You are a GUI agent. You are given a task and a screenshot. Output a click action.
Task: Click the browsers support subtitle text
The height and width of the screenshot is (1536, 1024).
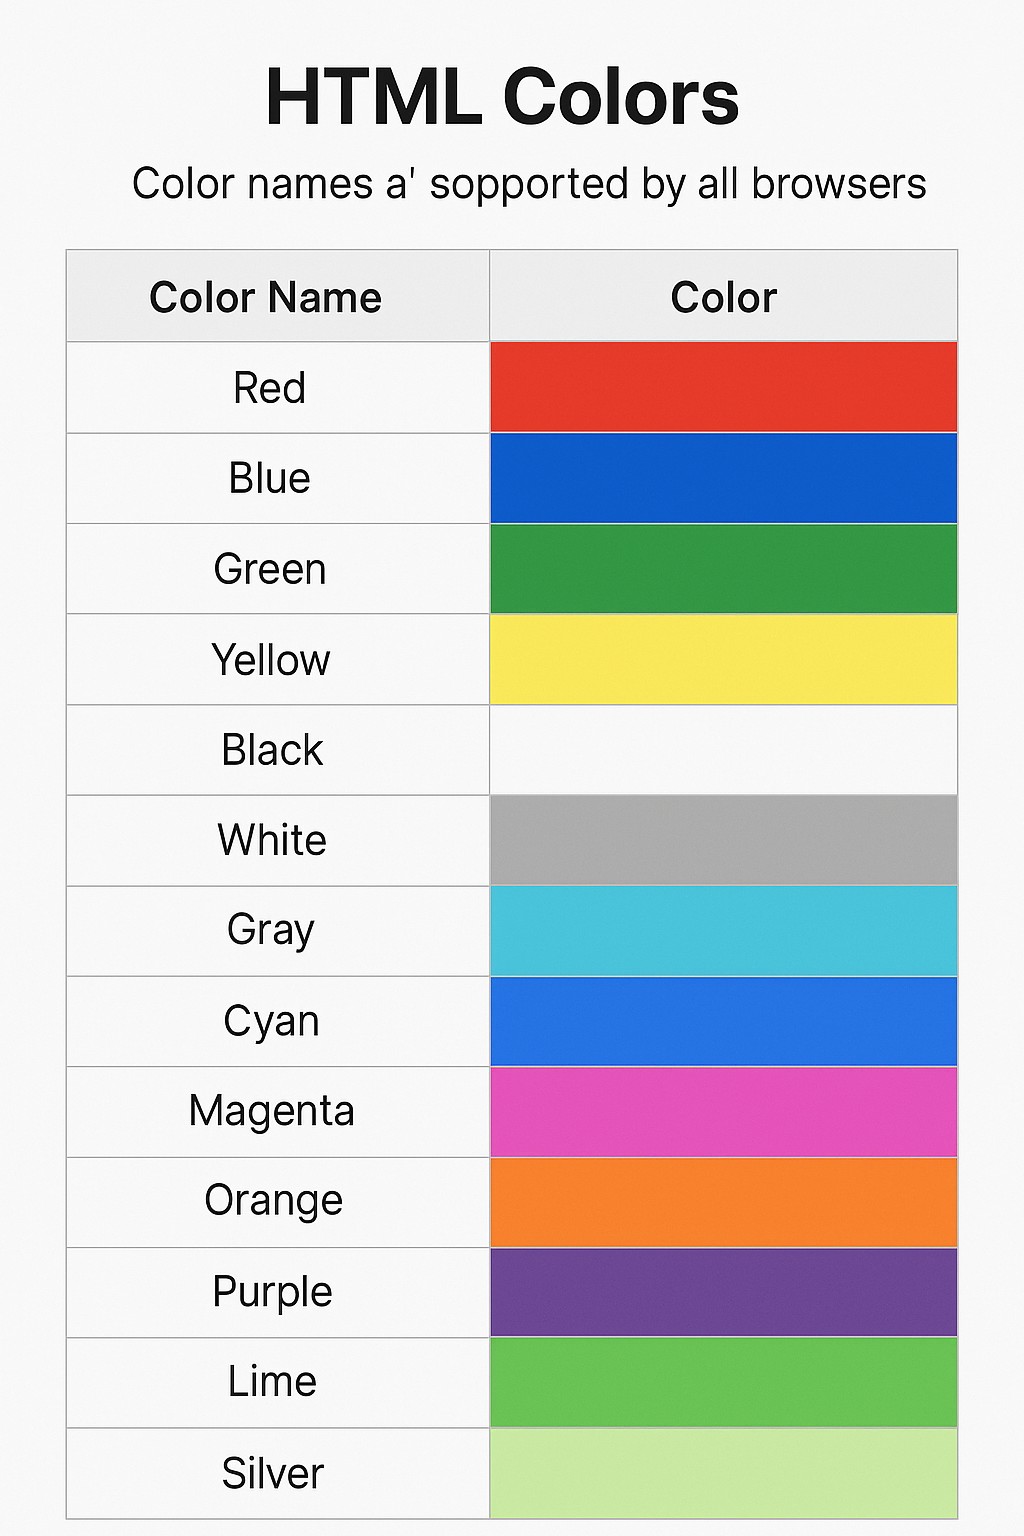coord(529,184)
